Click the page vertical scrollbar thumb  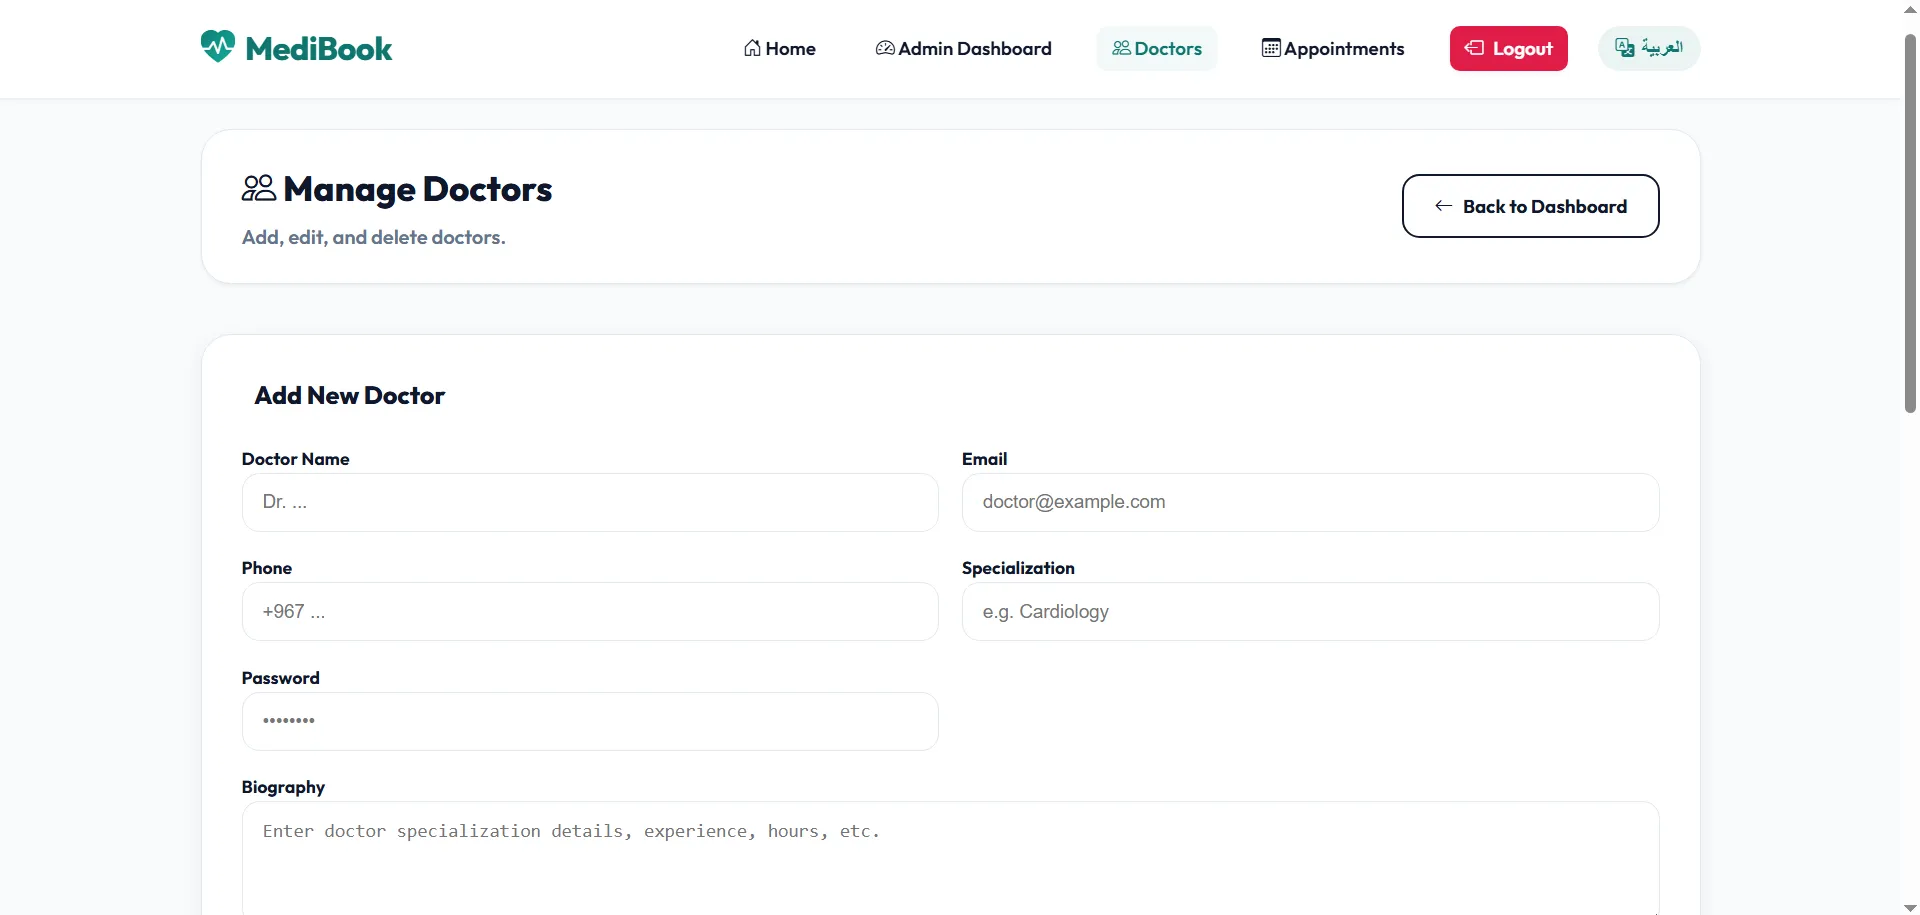pos(1910,223)
